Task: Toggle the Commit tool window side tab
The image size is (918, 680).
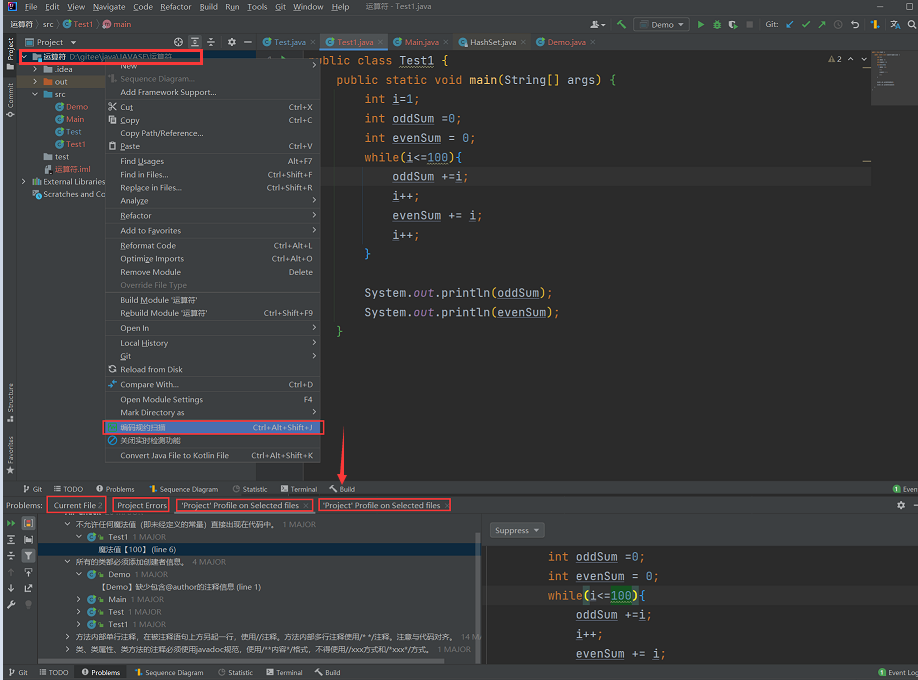Action: tap(10, 99)
